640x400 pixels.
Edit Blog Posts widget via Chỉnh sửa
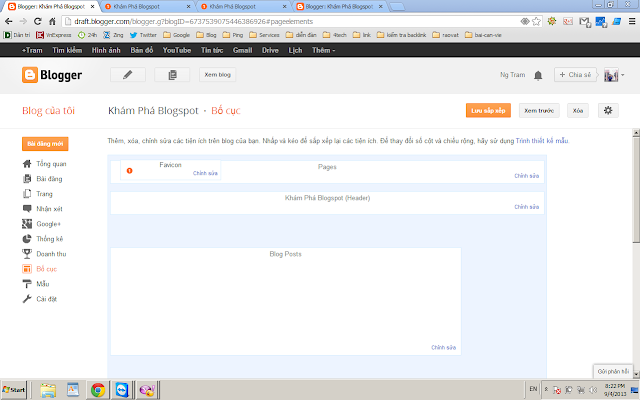[443, 347]
